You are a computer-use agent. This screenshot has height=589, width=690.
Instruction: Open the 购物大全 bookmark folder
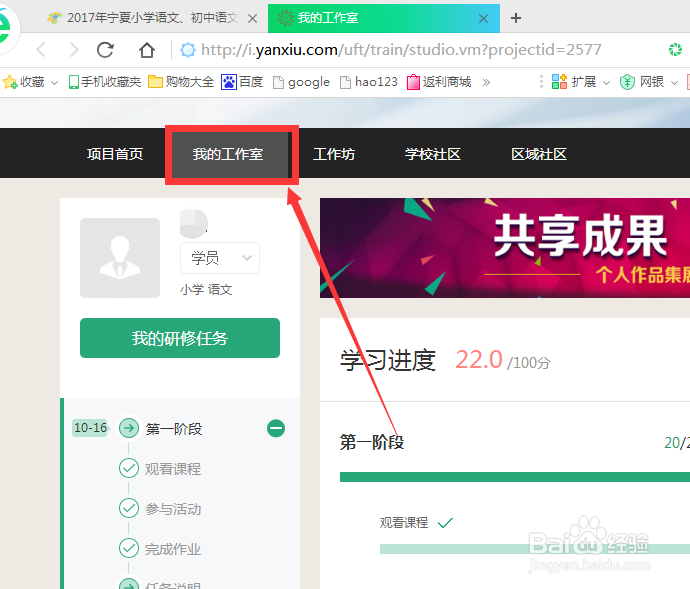point(181,82)
